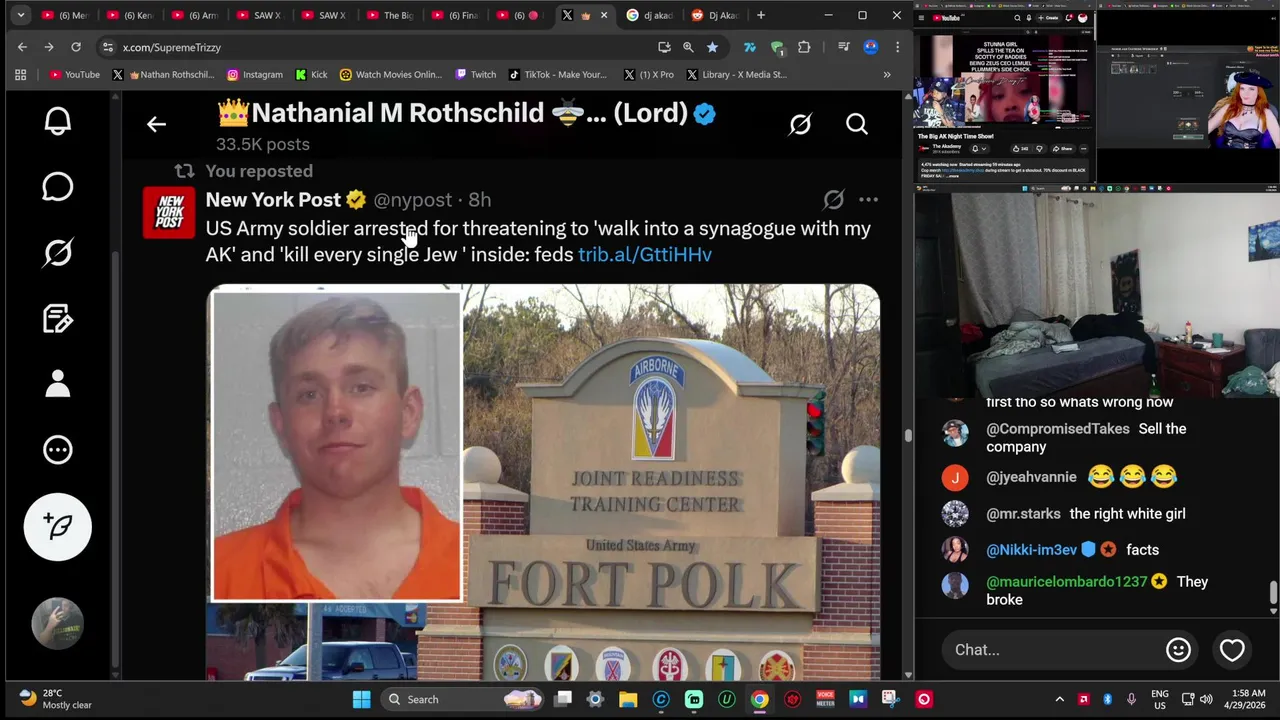The height and width of the screenshot is (720, 1280).
Task: Open media control icon in toolbar
Action: [843, 47]
